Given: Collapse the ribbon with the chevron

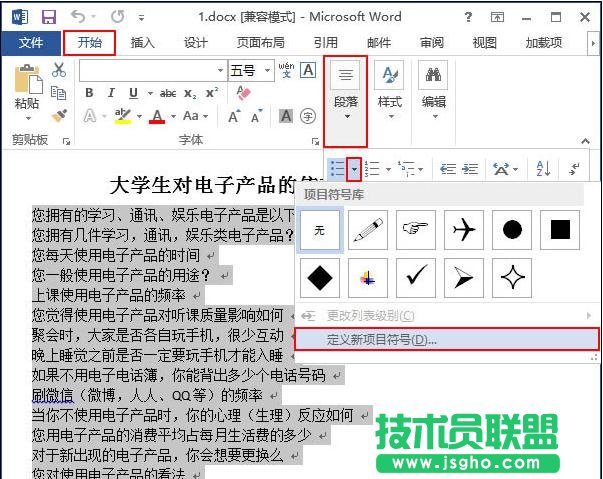Looking at the screenshot, I should tap(585, 141).
